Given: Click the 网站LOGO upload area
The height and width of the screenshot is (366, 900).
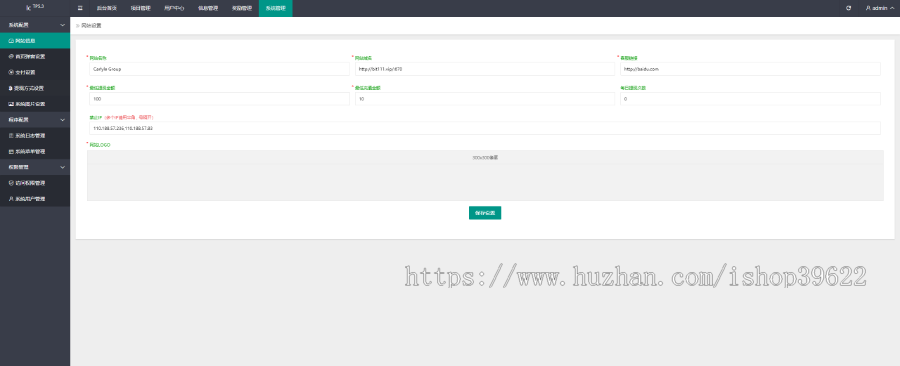Looking at the screenshot, I should [x=485, y=176].
